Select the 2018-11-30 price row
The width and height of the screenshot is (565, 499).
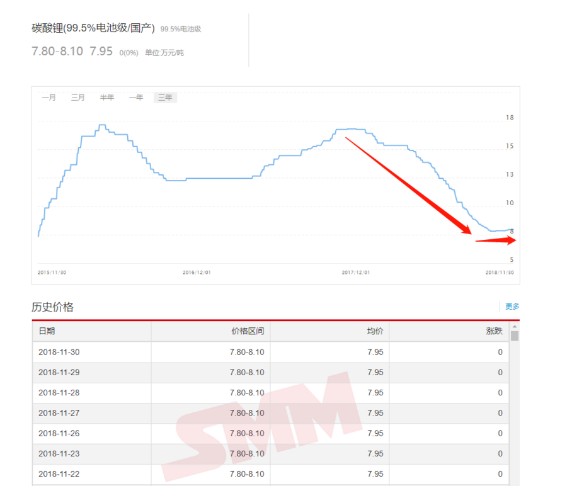point(271,352)
